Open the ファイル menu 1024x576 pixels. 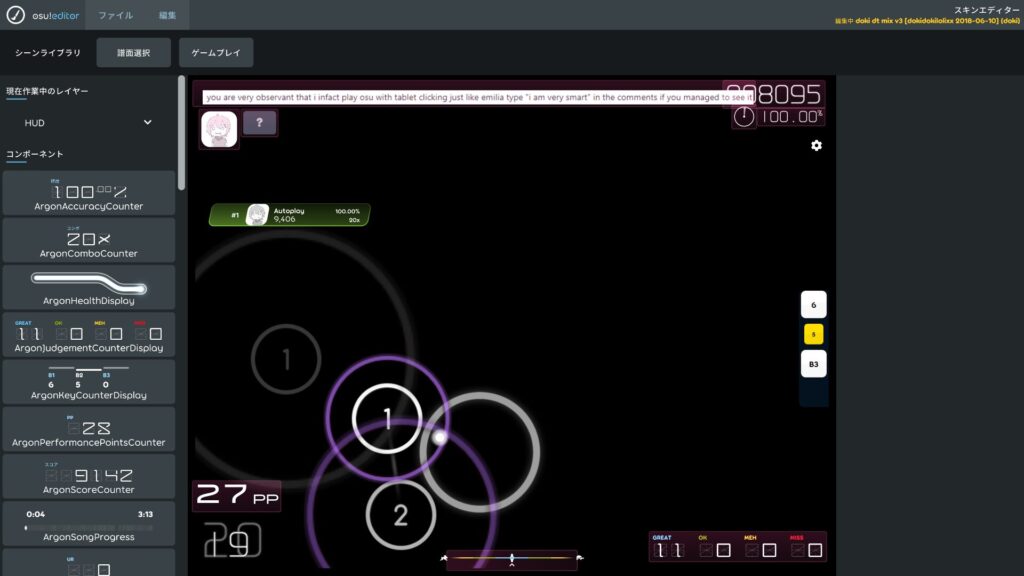(115, 15)
